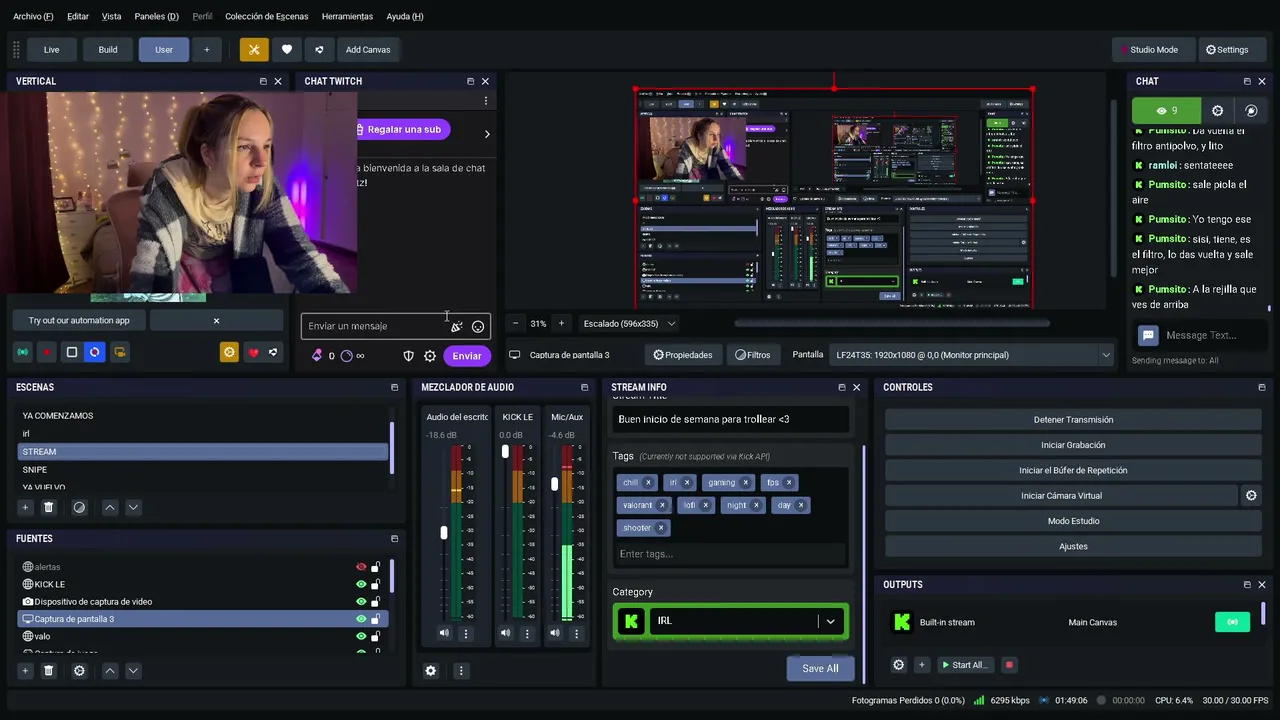Adjust the Mic/Aux volume slider
Image resolution: width=1280 pixels, height=720 pixels.
click(555, 484)
